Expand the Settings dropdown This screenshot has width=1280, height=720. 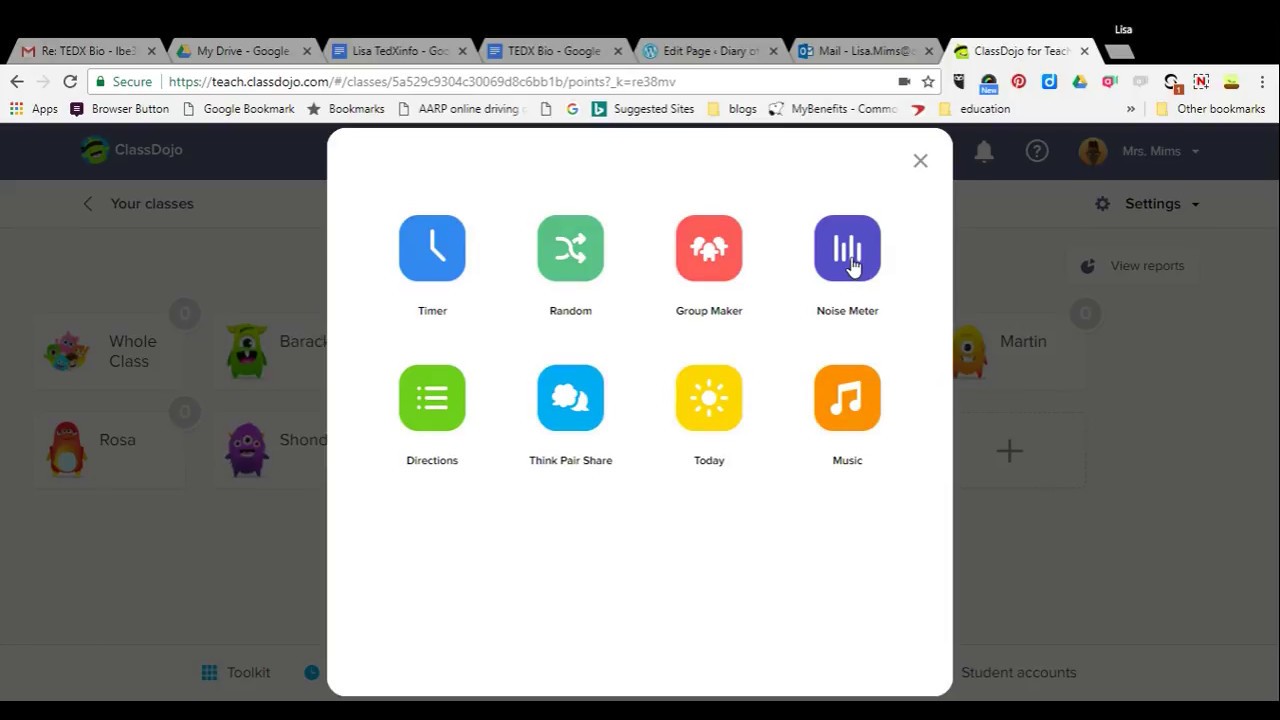click(1161, 204)
